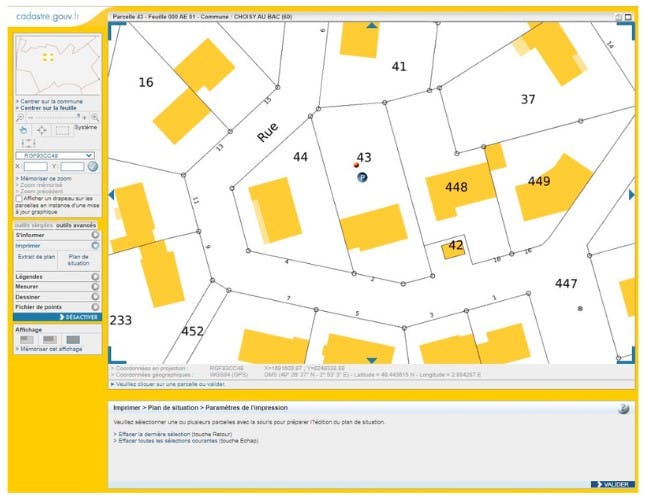Choose Plan de situation print option
Image resolution: width=648 pixels, height=498 pixels.
click(x=79, y=260)
